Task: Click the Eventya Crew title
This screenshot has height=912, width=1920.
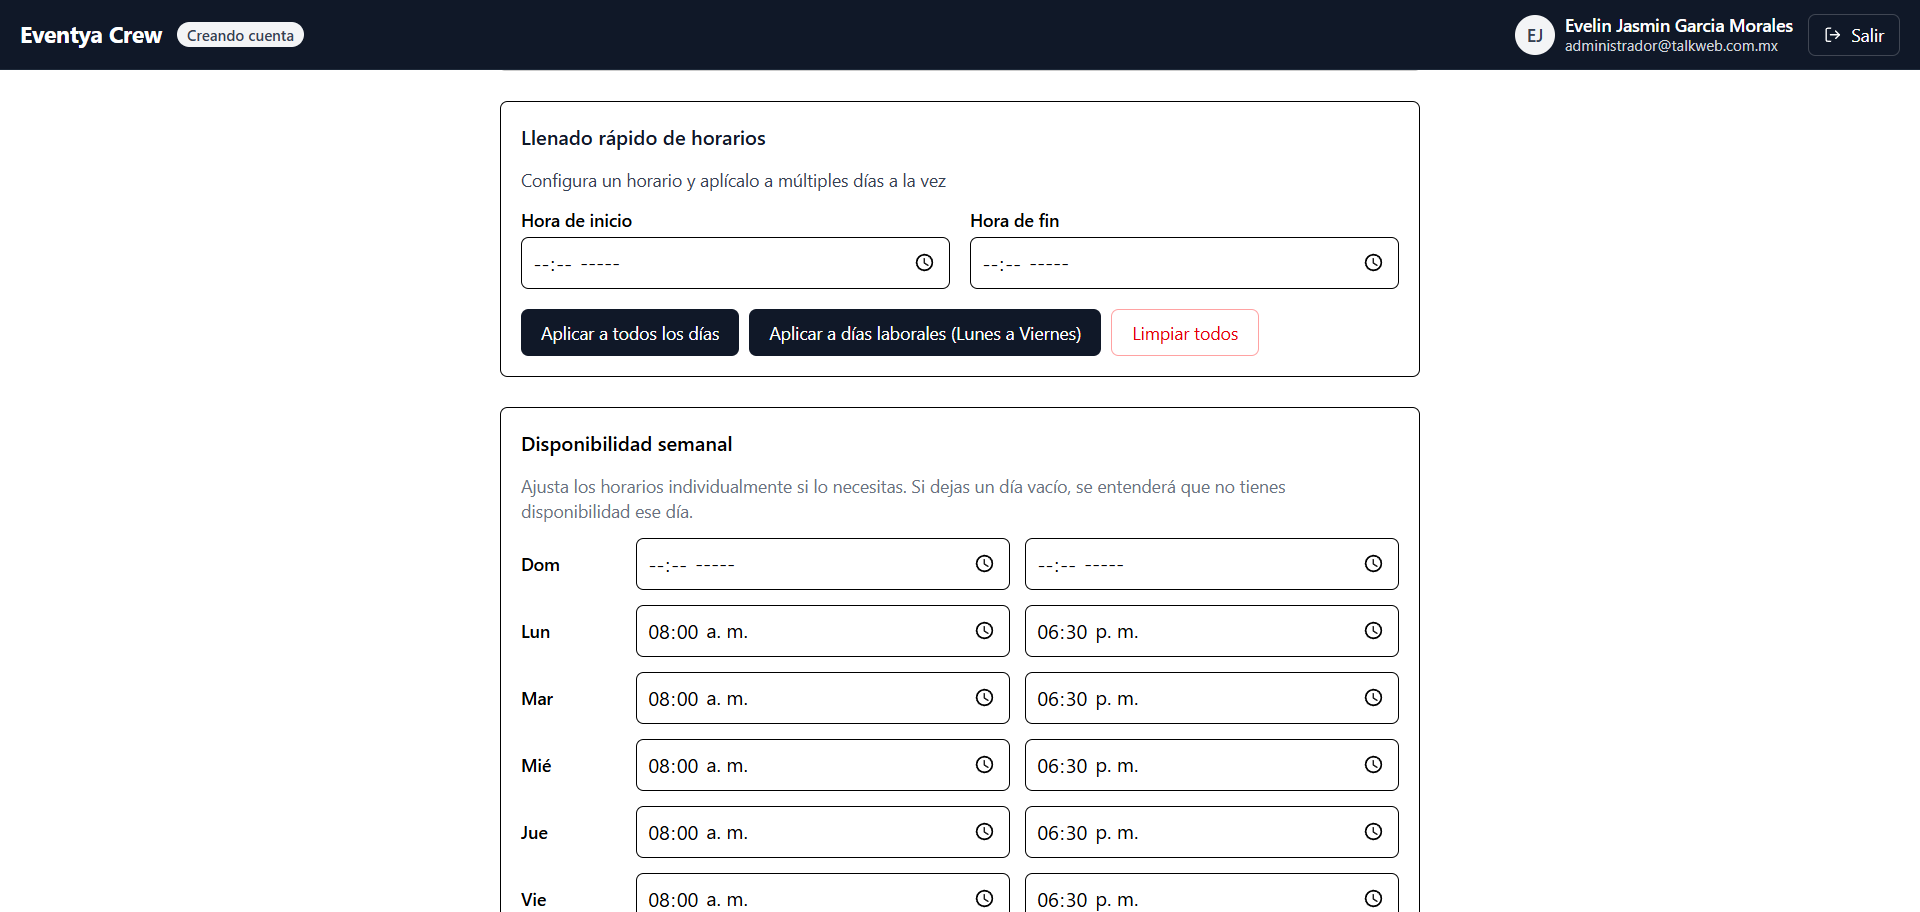Action: click(x=91, y=34)
